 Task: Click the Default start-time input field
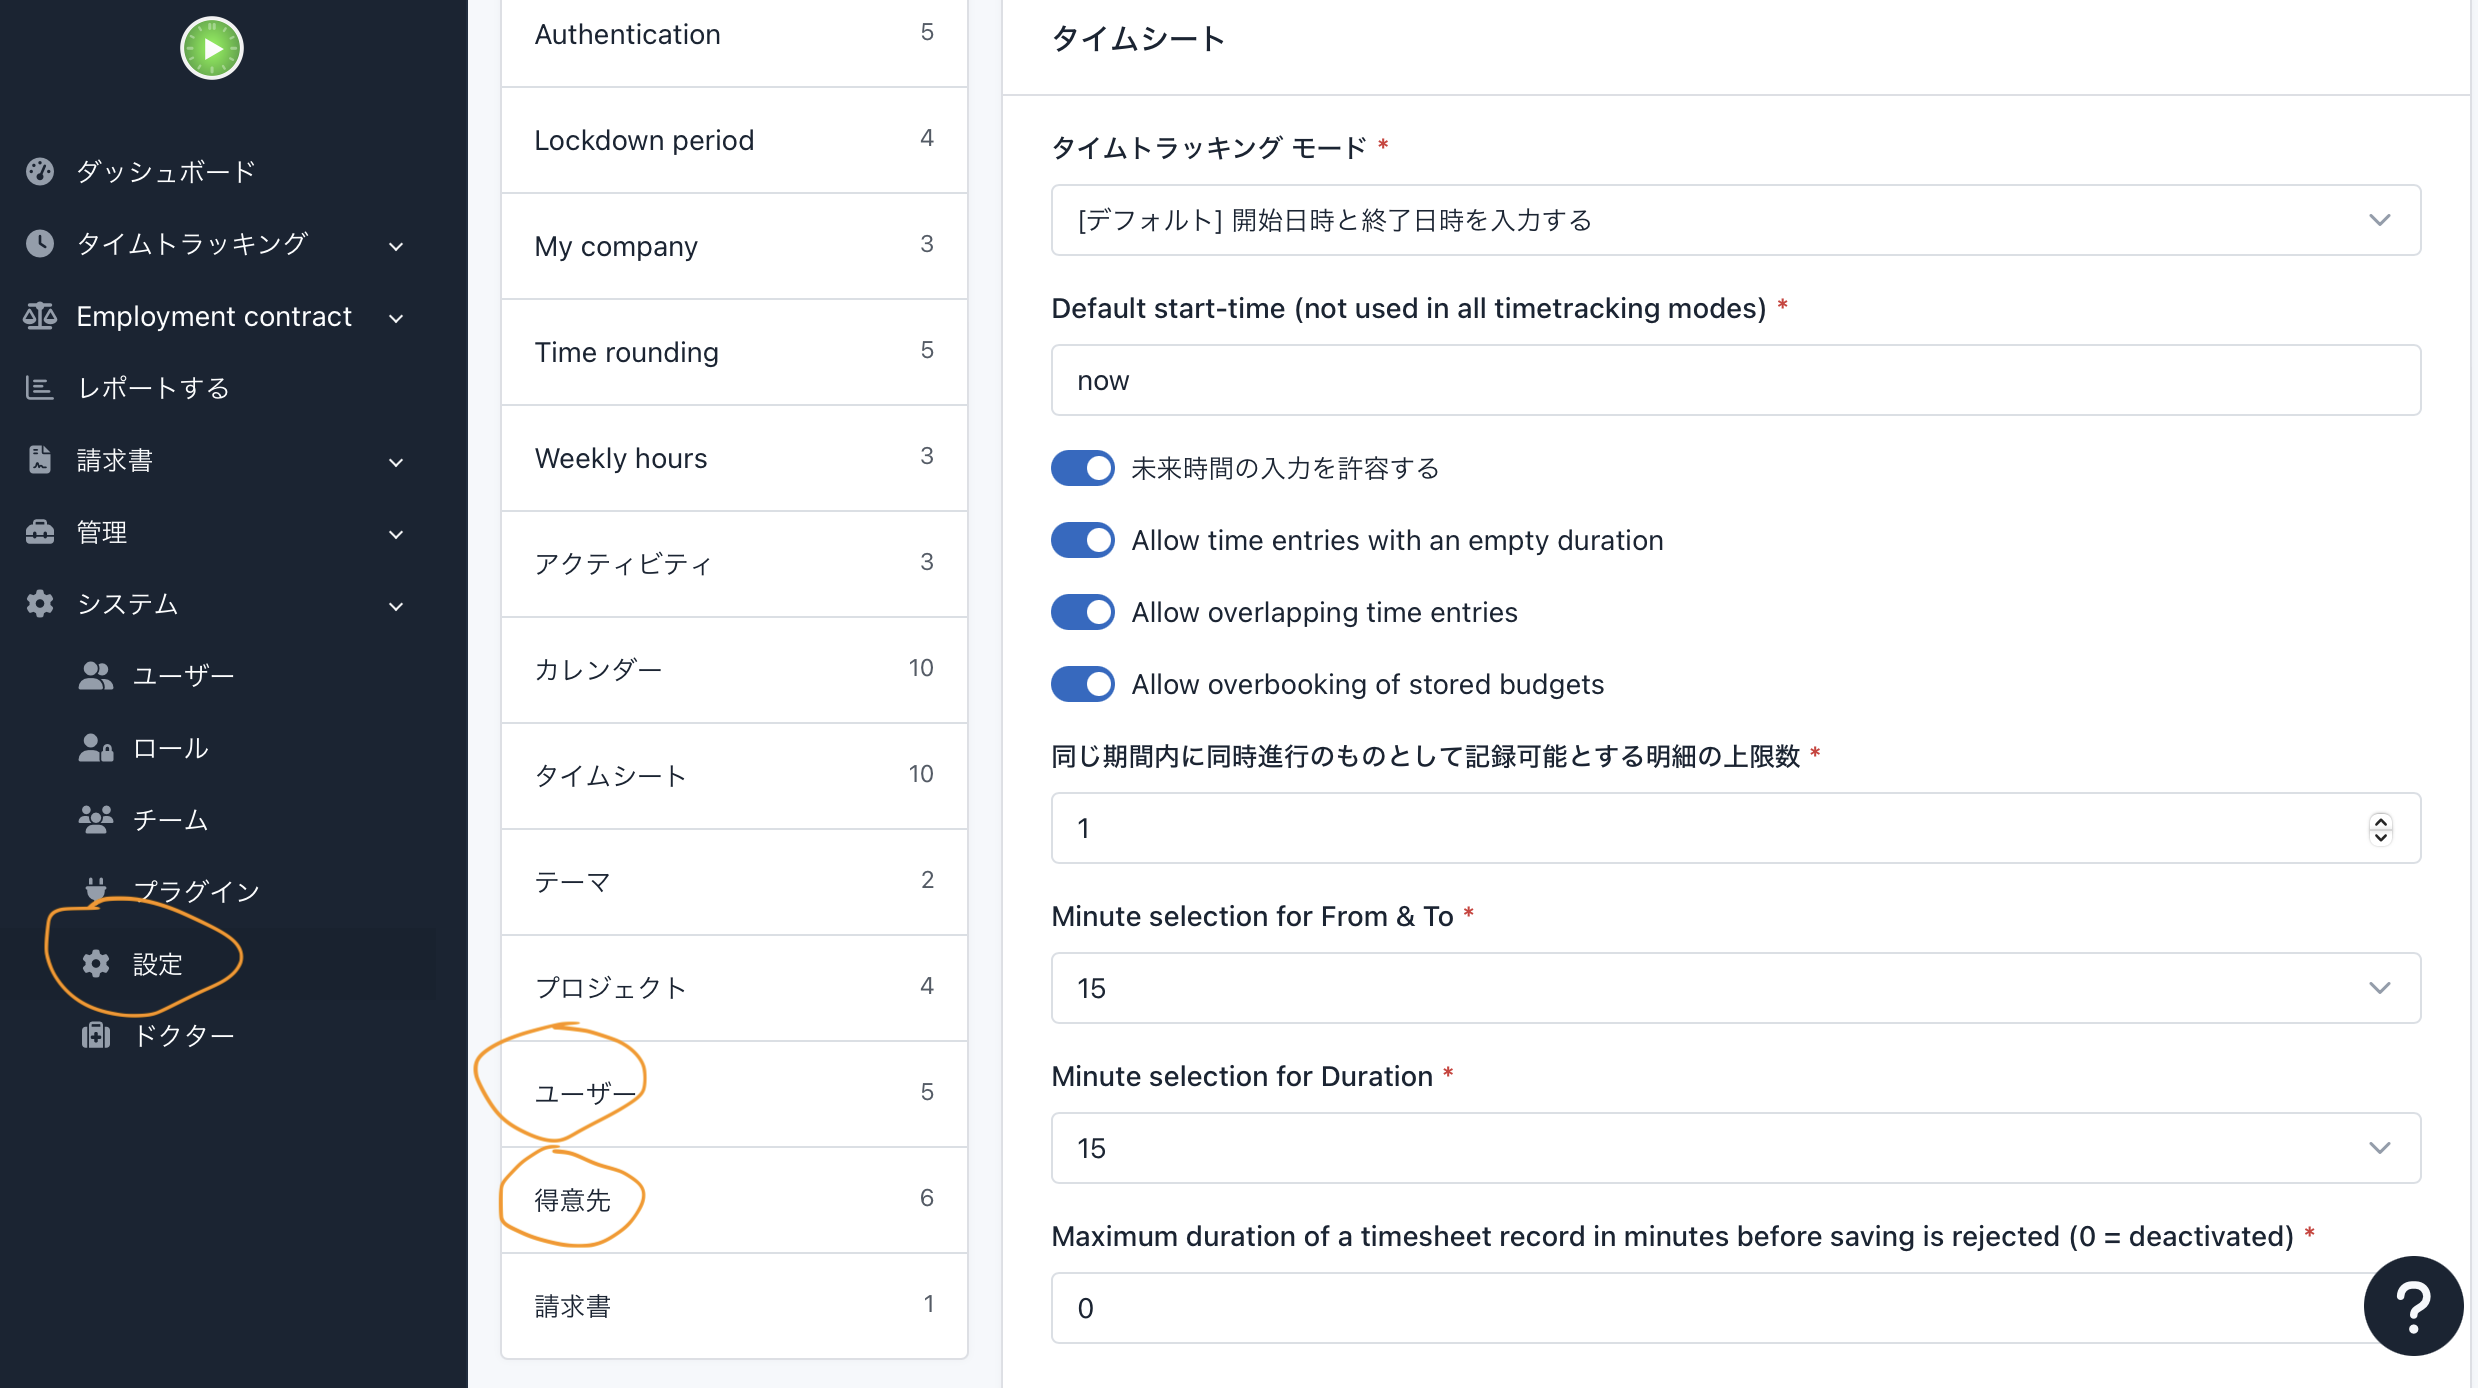coord(1735,380)
